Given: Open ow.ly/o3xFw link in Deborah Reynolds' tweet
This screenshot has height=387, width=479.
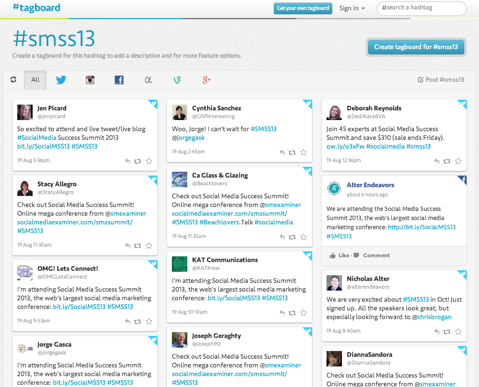Looking at the screenshot, I should click(x=345, y=146).
